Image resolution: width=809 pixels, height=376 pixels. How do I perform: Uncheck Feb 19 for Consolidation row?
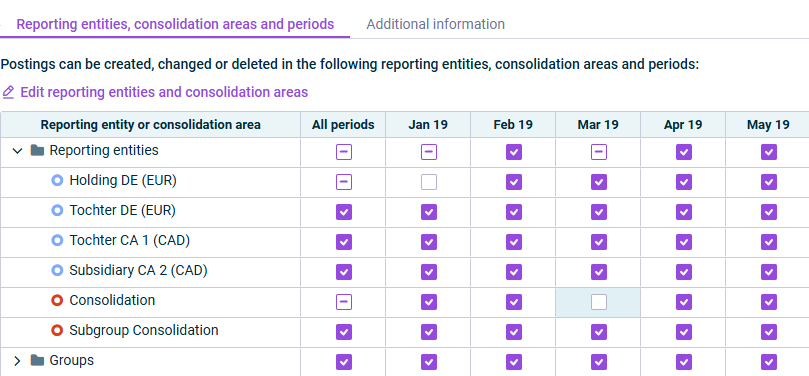(514, 302)
